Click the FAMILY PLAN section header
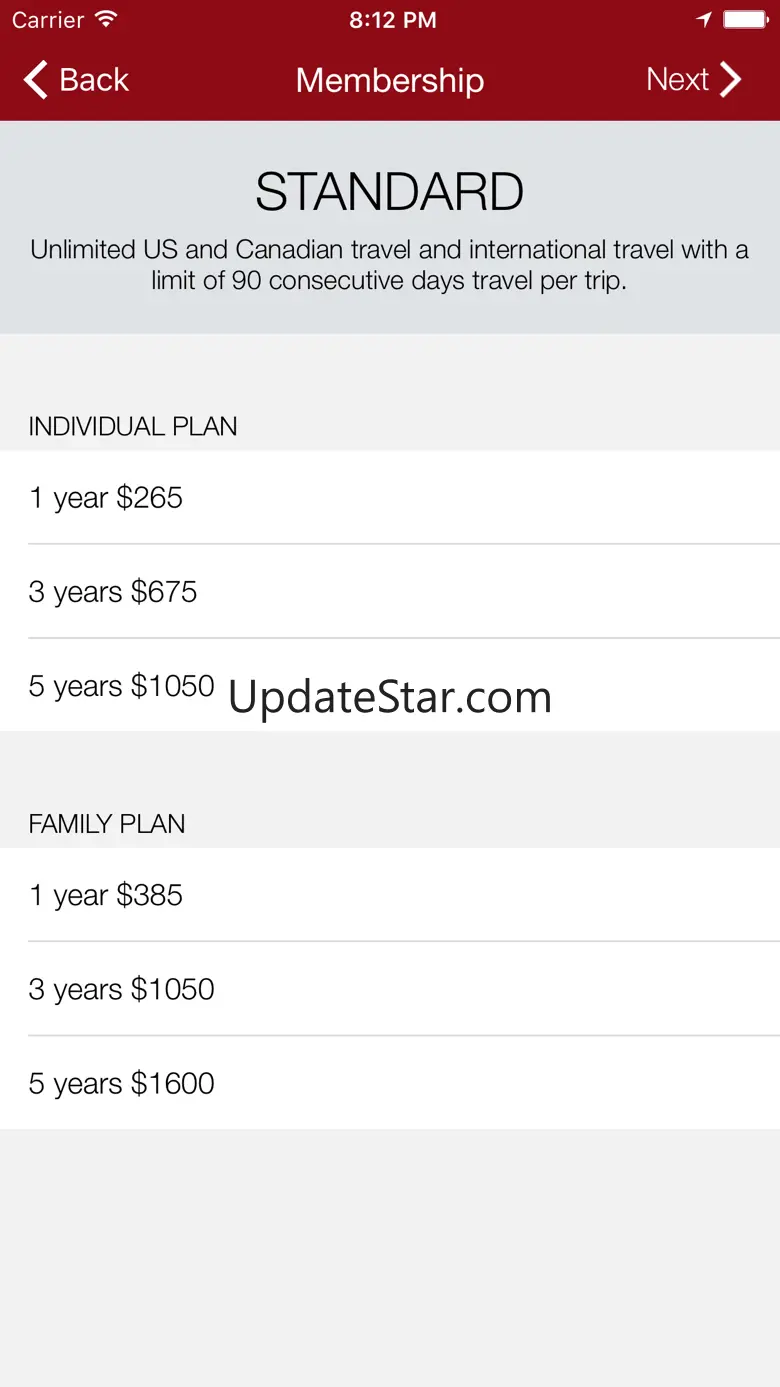The height and width of the screenshot is (1387, 780). [107, 824]
